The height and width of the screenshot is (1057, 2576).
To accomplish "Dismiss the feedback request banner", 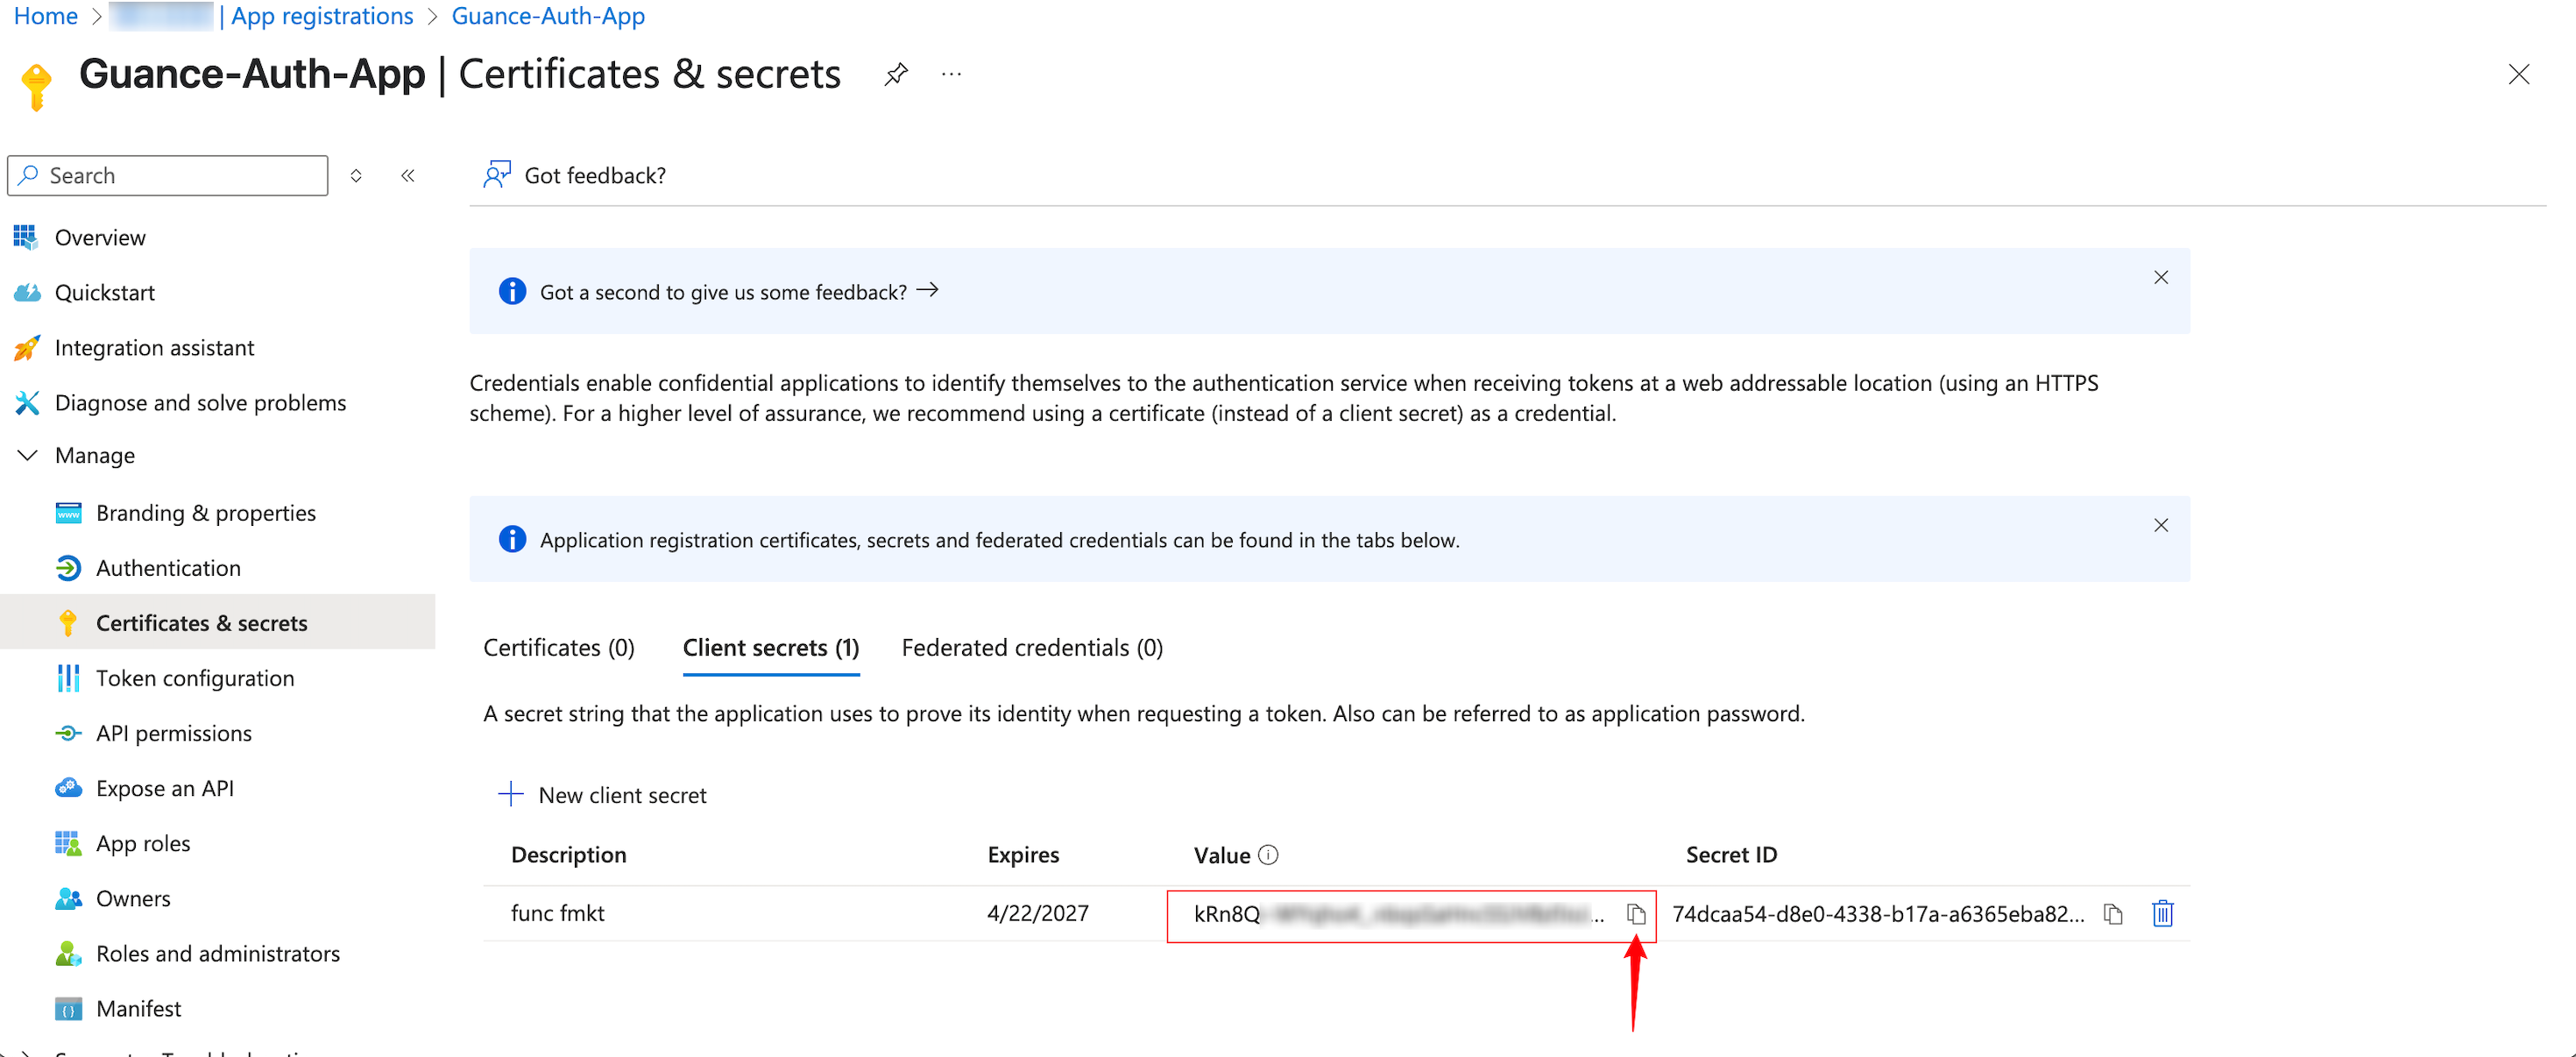I will [2160, 278].
